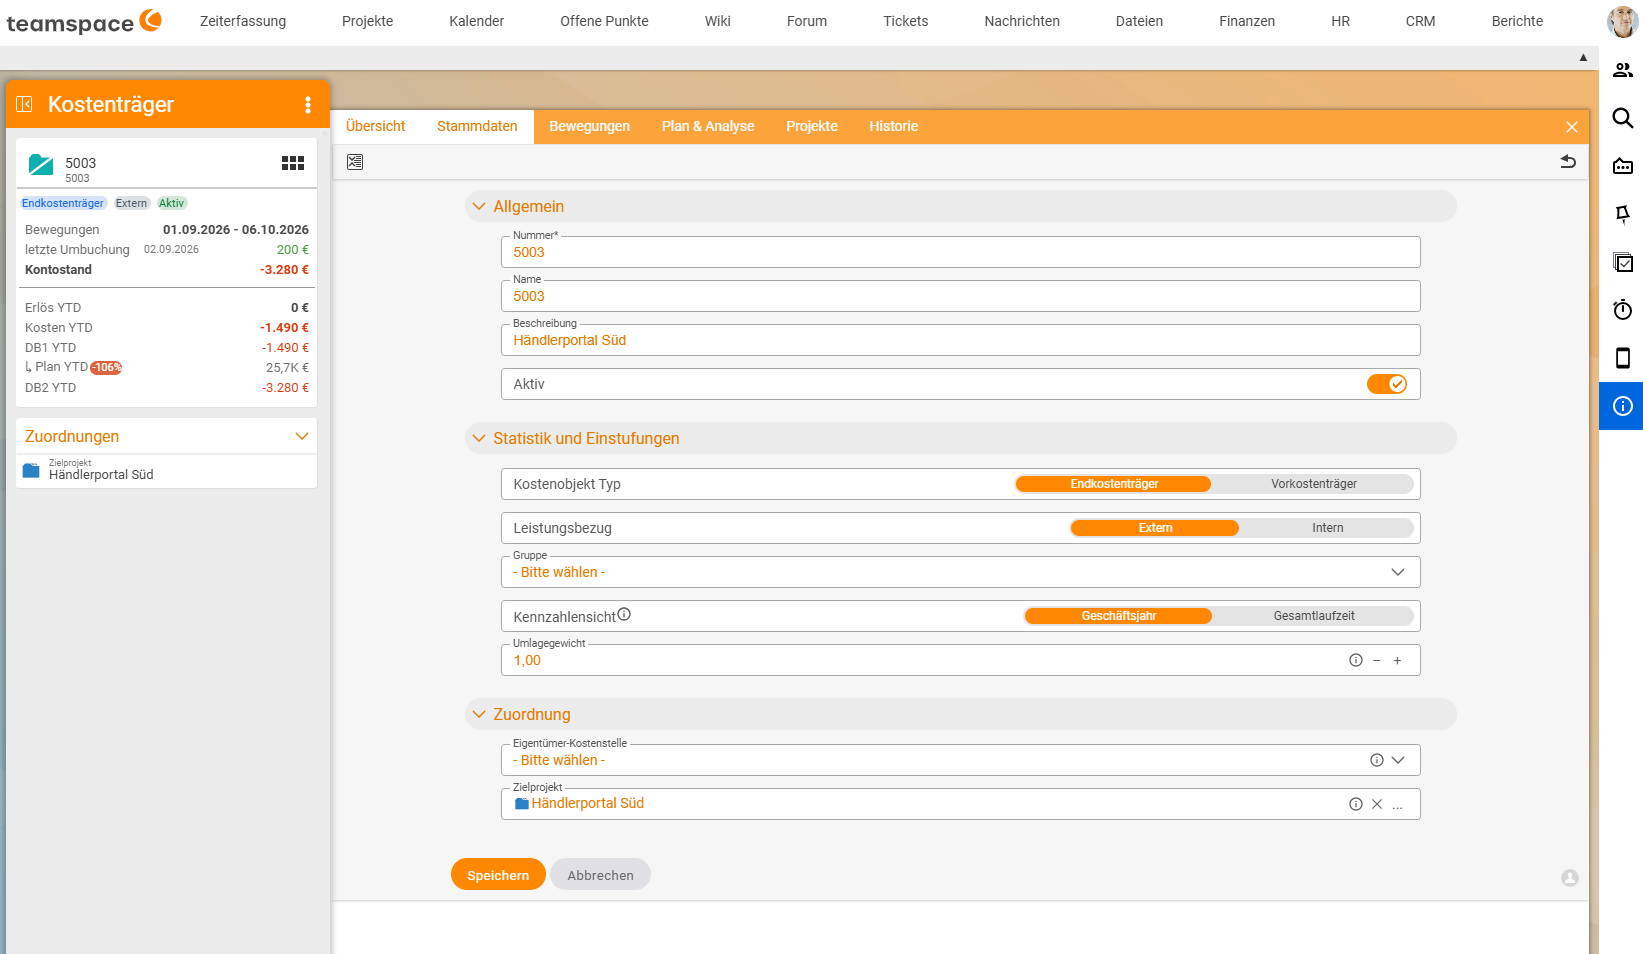Select Endkostenträger as Kostenobjekt Typ

point(1114,484)
